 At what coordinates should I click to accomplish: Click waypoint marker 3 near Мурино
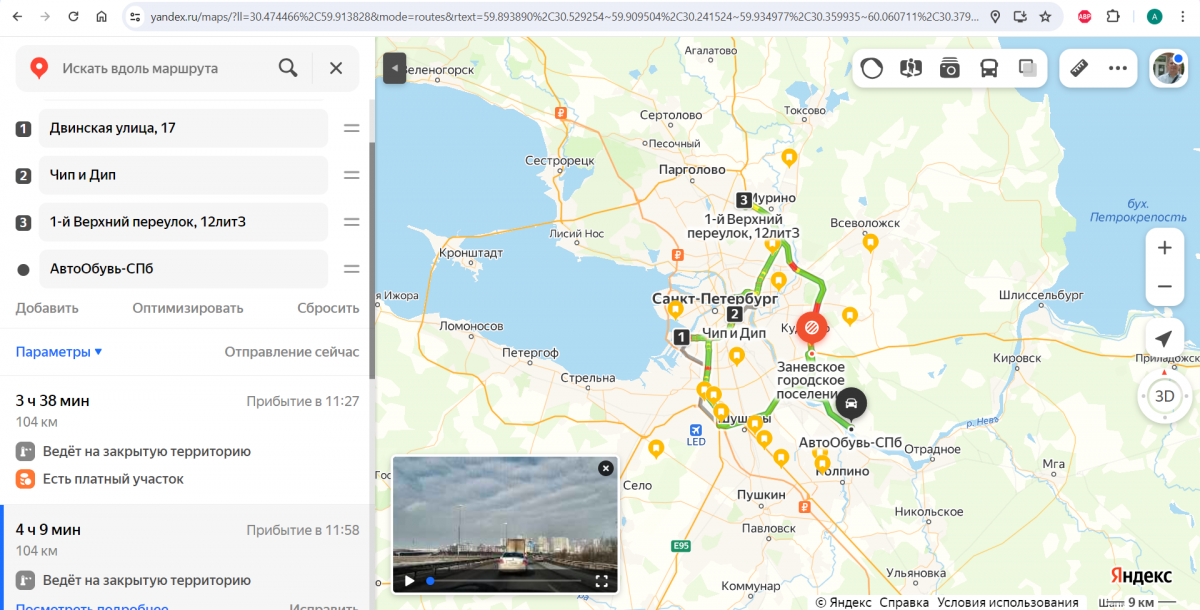pyautogui.click(x=742, y=199)
